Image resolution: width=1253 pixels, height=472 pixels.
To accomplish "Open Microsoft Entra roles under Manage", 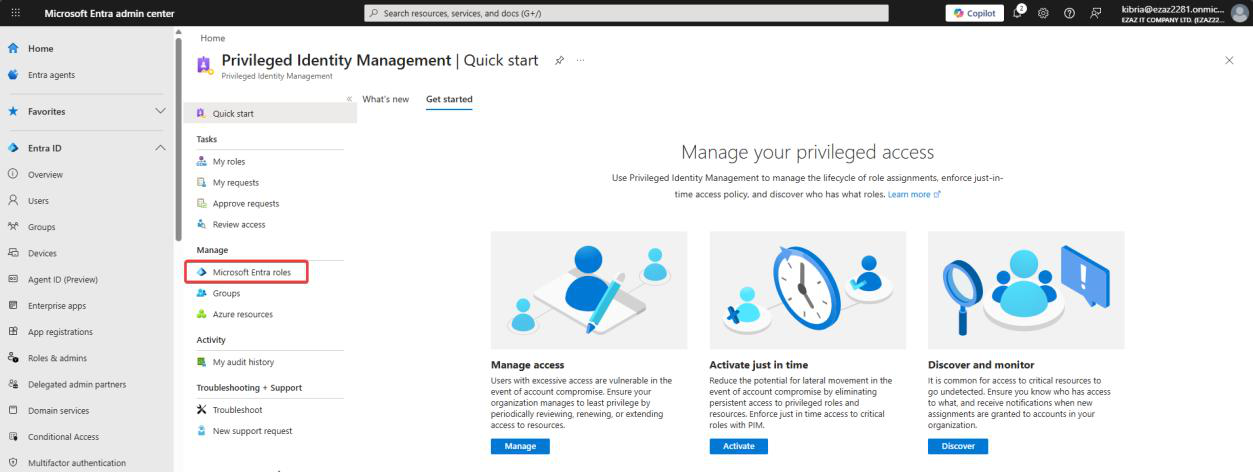I will pos(246,272).
